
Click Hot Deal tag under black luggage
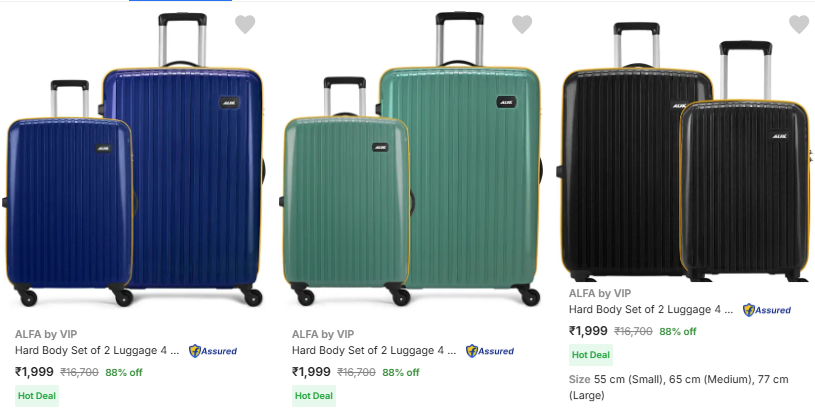coord(591,355)
